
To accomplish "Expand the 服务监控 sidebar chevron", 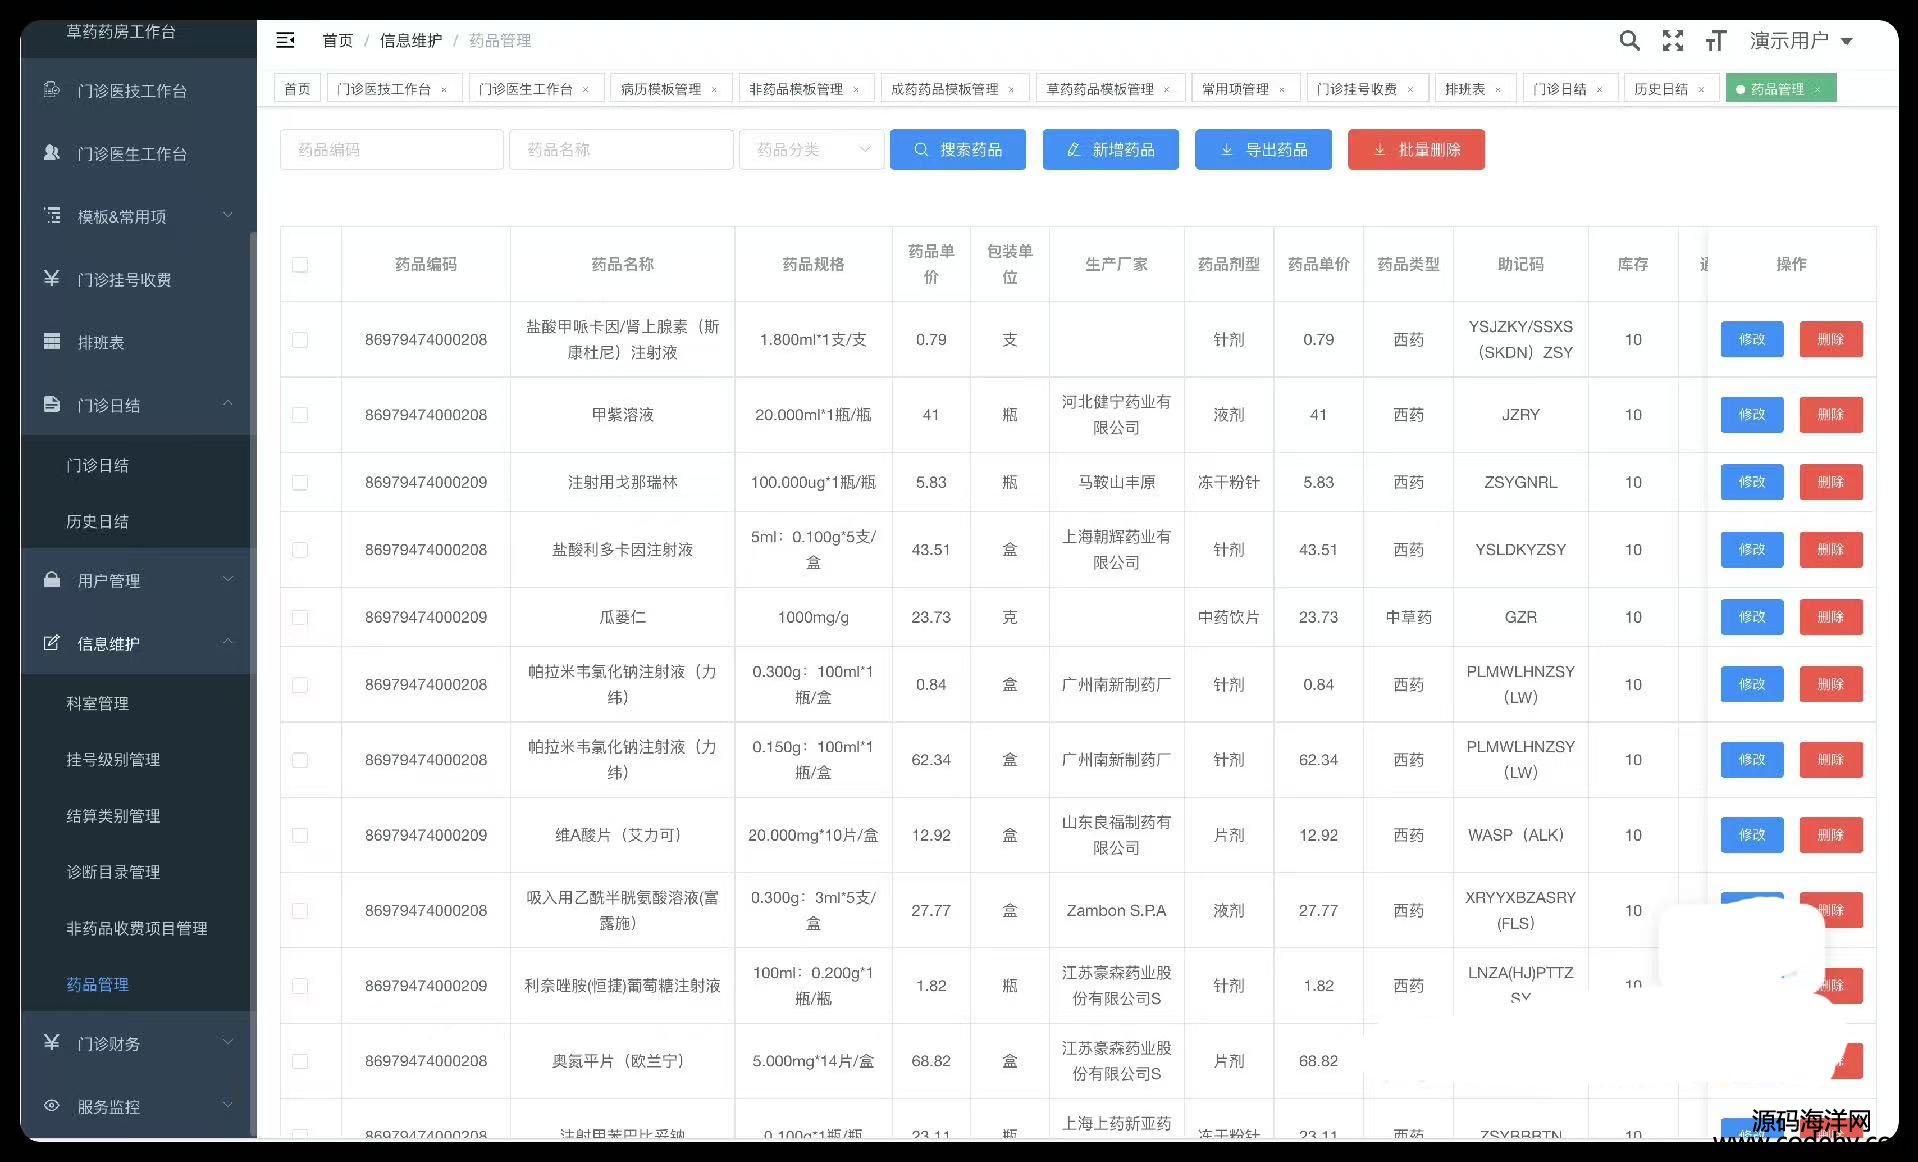I will pyautogui.click(x=227, y=1105).
